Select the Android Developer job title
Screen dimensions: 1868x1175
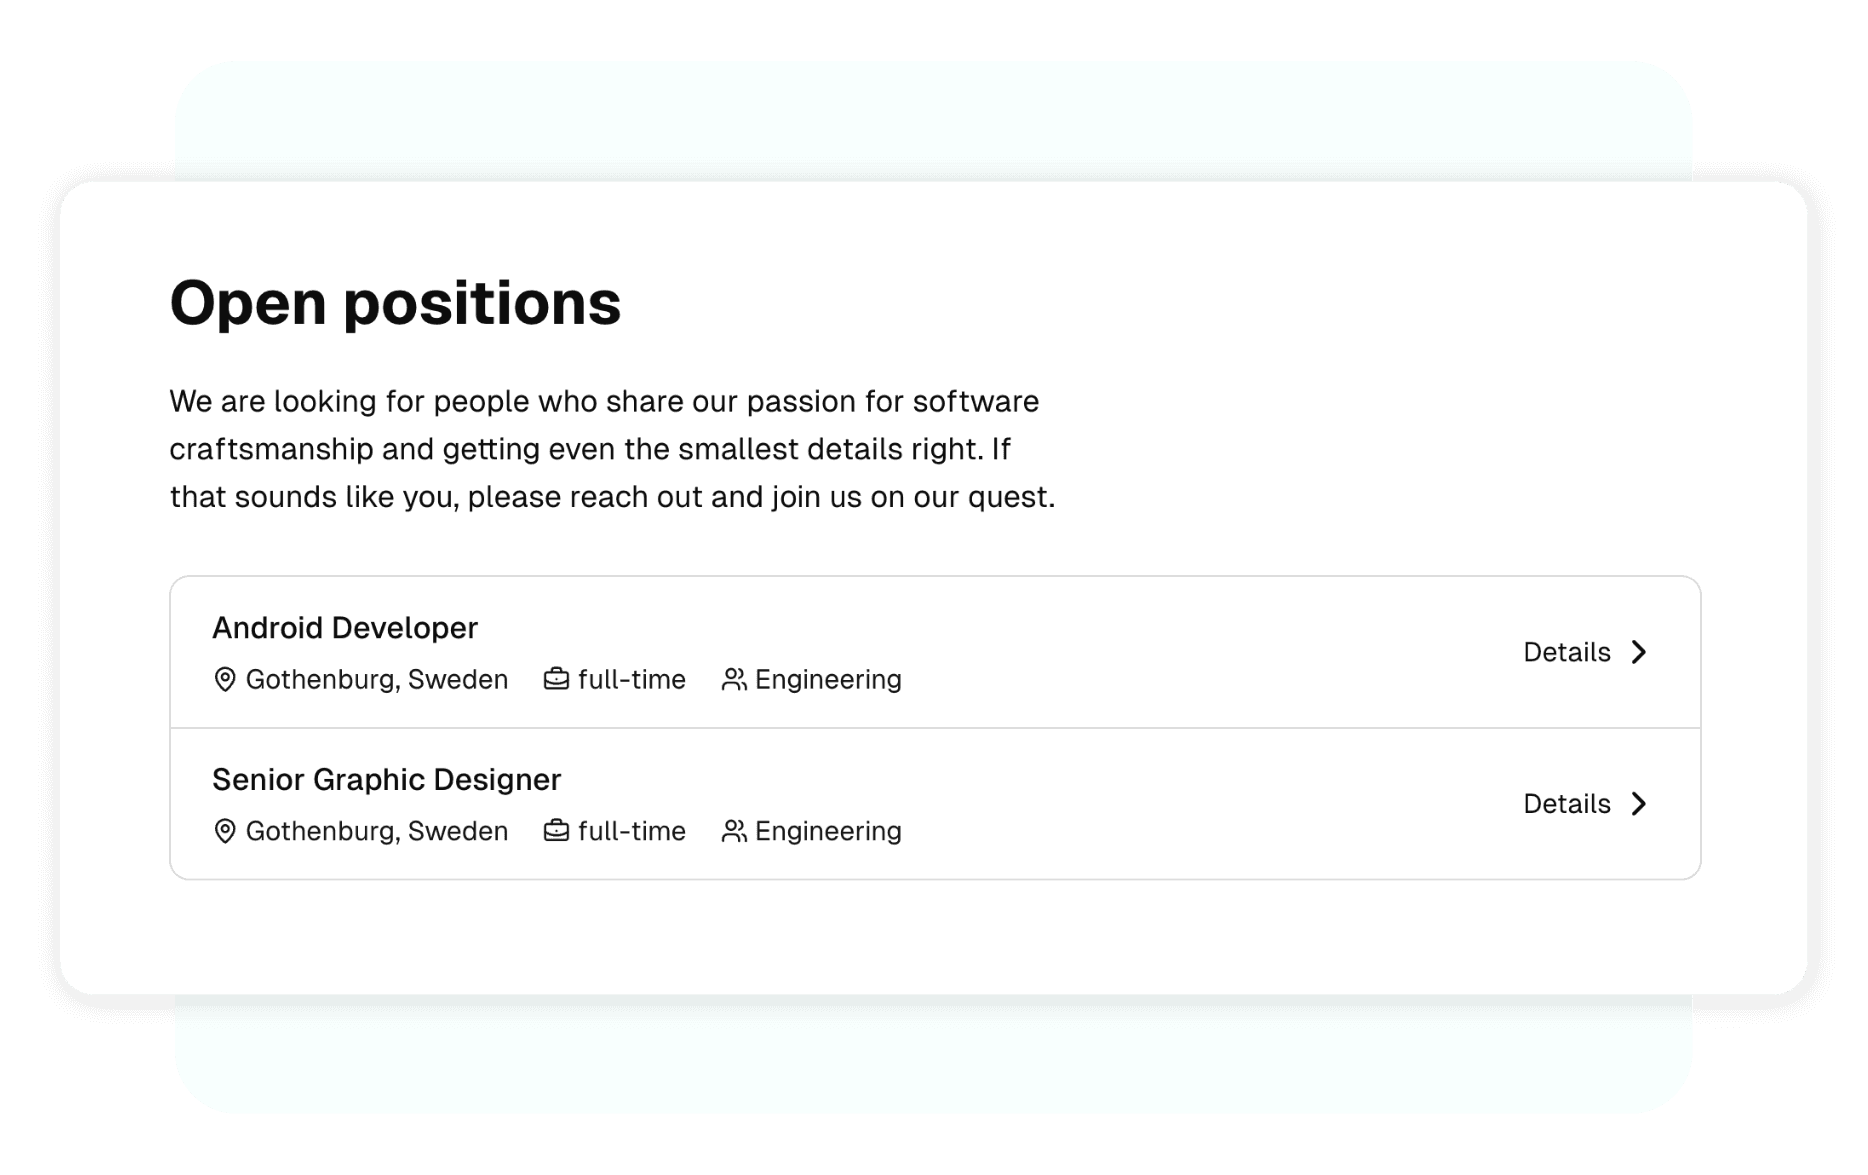345,628
